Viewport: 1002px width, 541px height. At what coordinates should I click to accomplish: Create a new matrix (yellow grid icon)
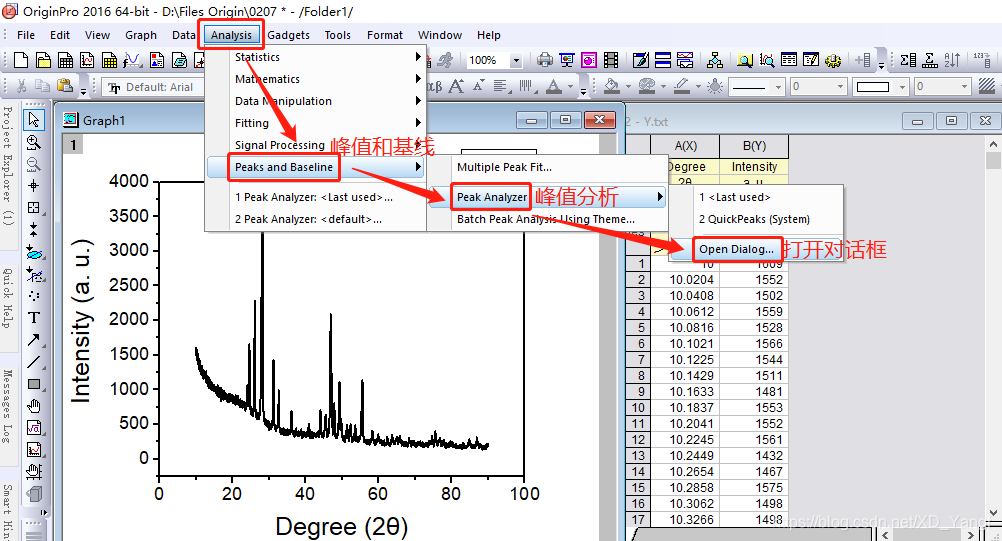[110, 60]
